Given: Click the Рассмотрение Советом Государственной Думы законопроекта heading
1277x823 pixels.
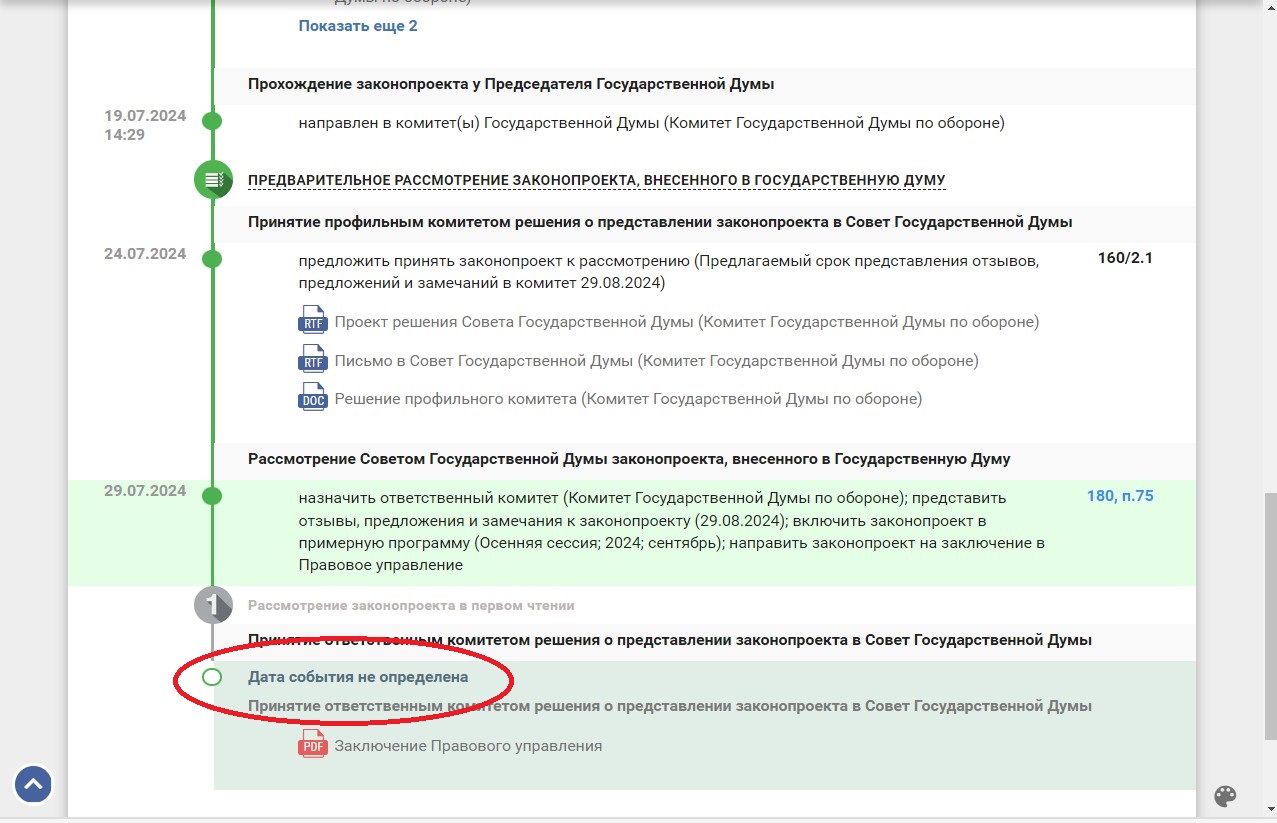Looking at the screenshot, I should 629,459.
